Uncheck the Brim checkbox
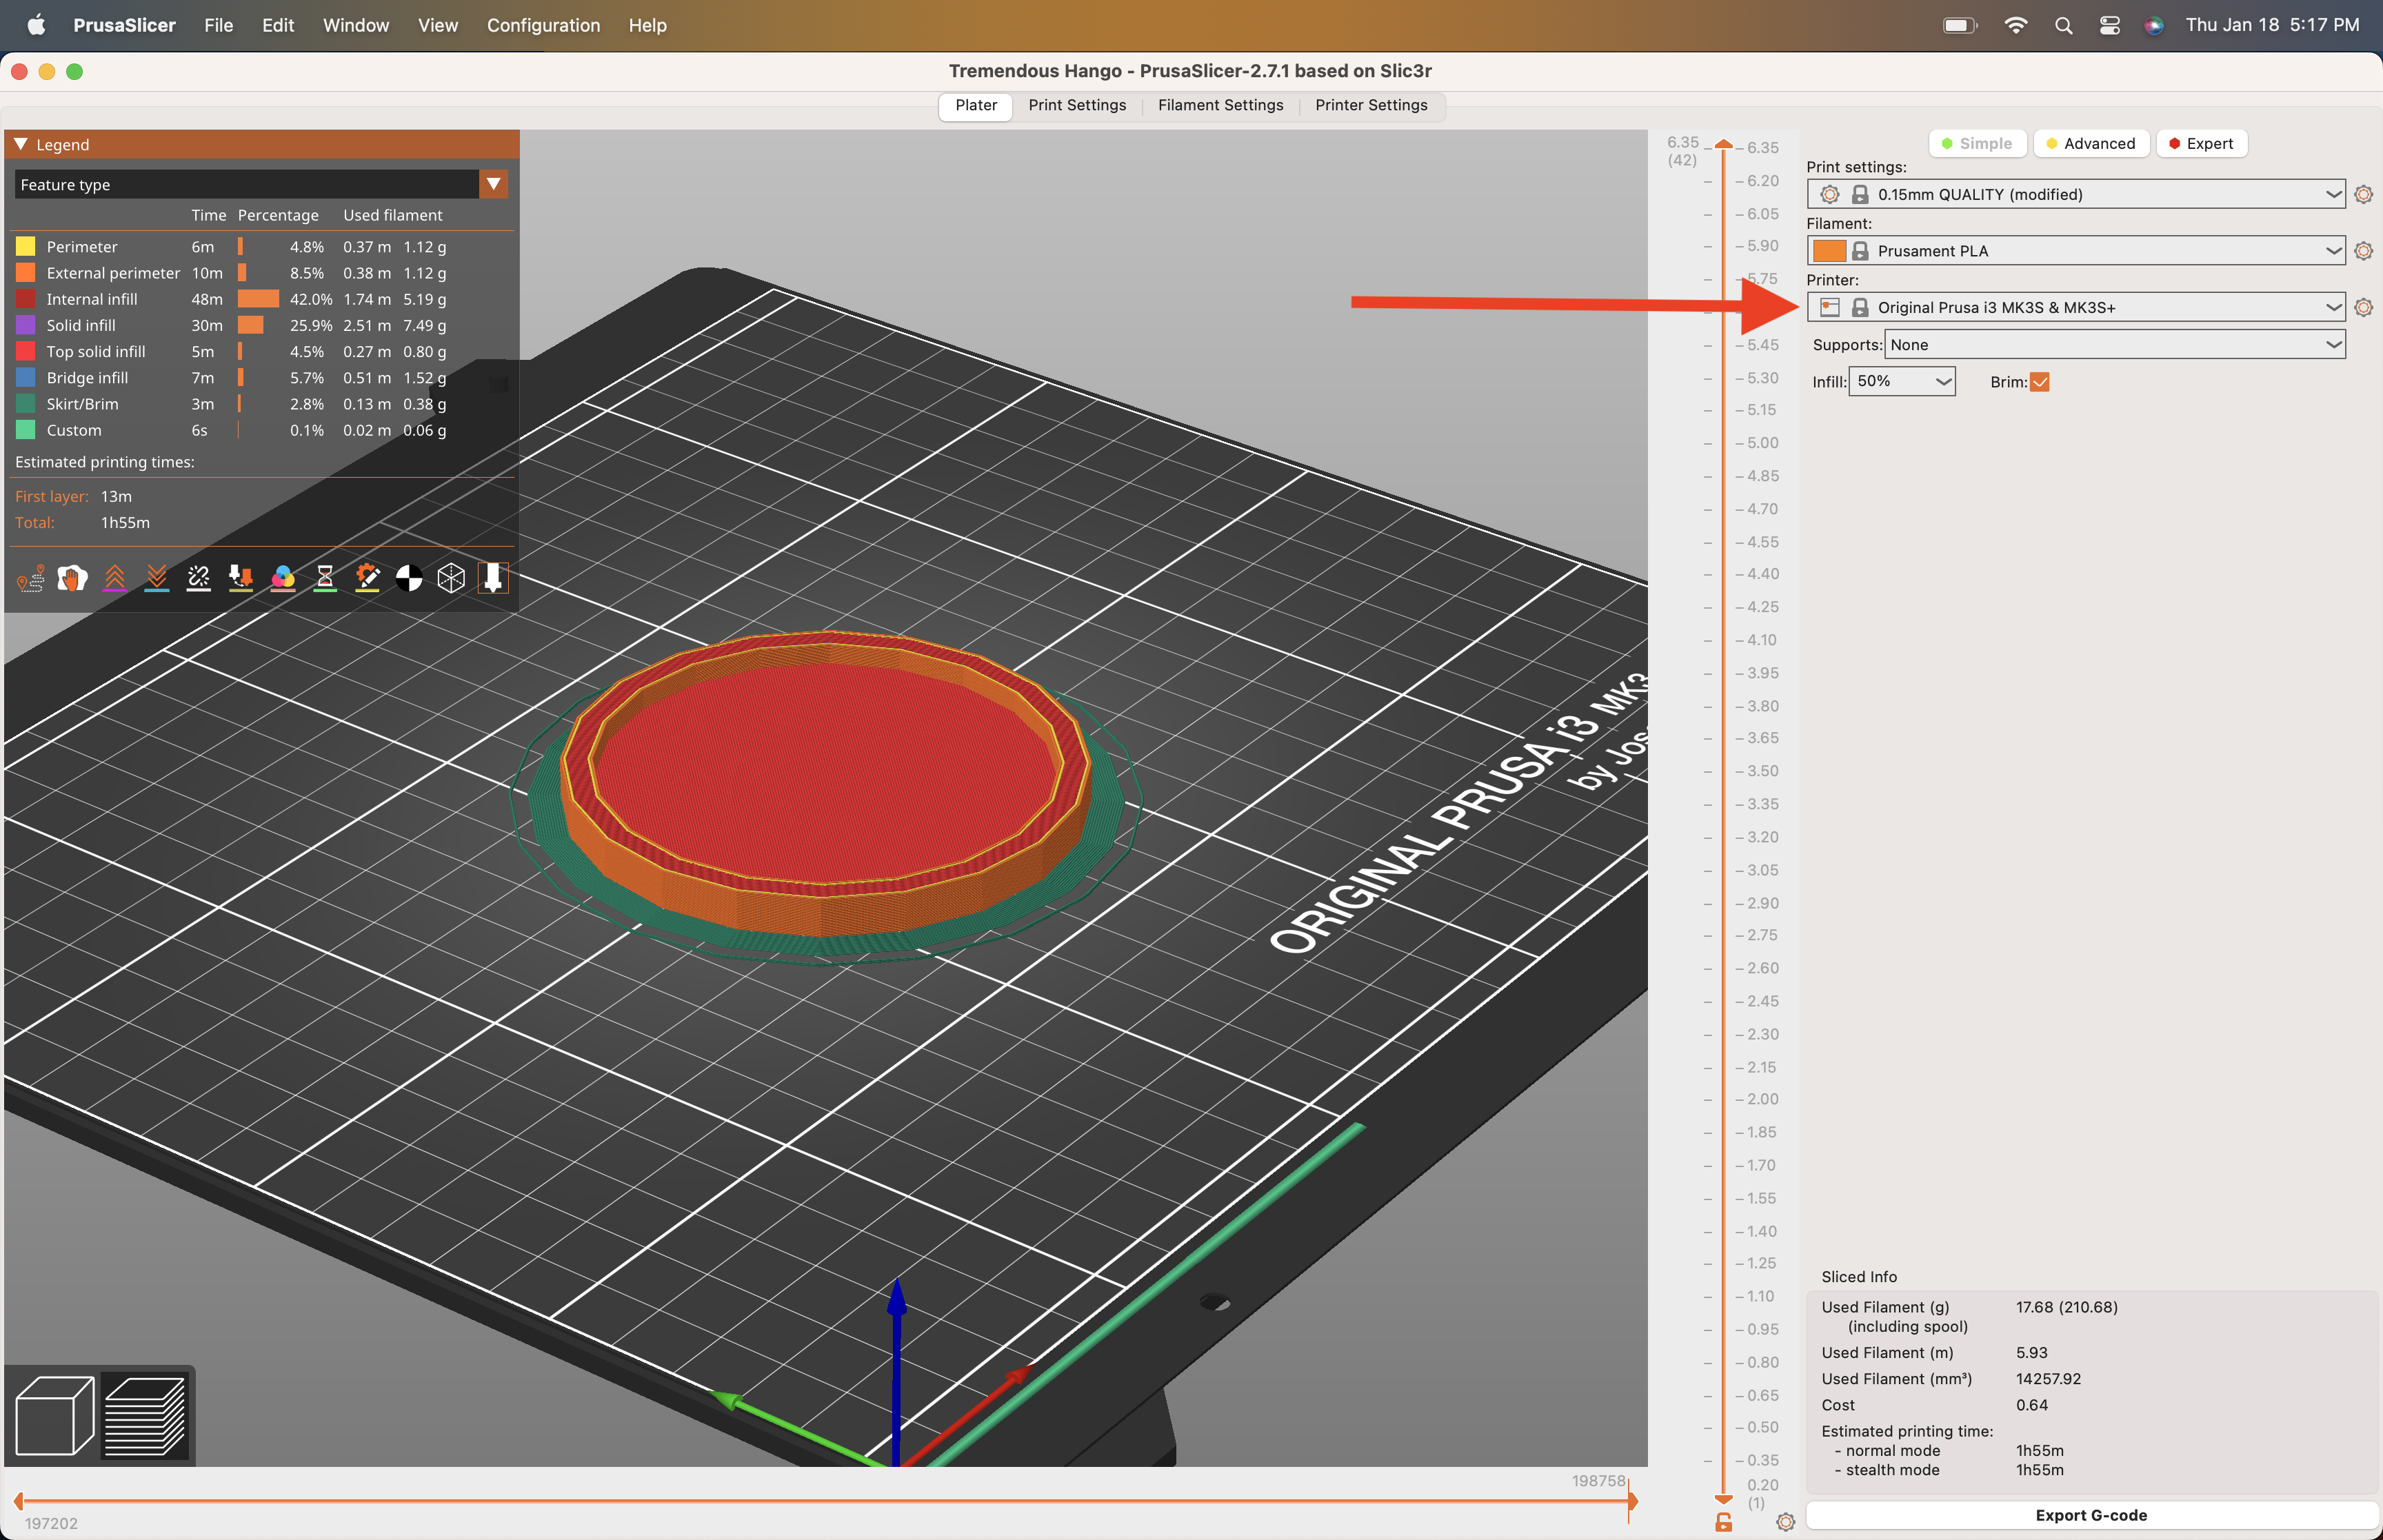The height and width of the screenshot is (1540, 2383). click(x=2040, y=382)
